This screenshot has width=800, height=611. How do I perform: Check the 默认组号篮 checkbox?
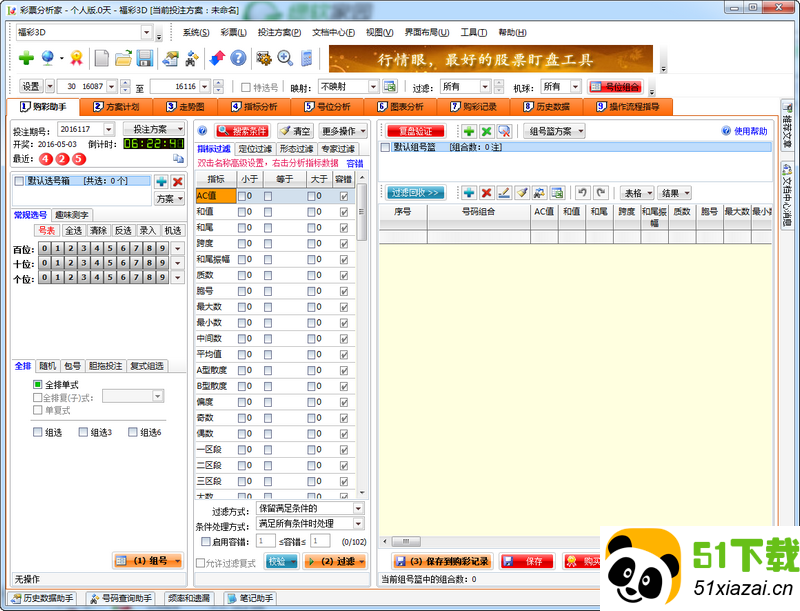[x=387, y=147]
